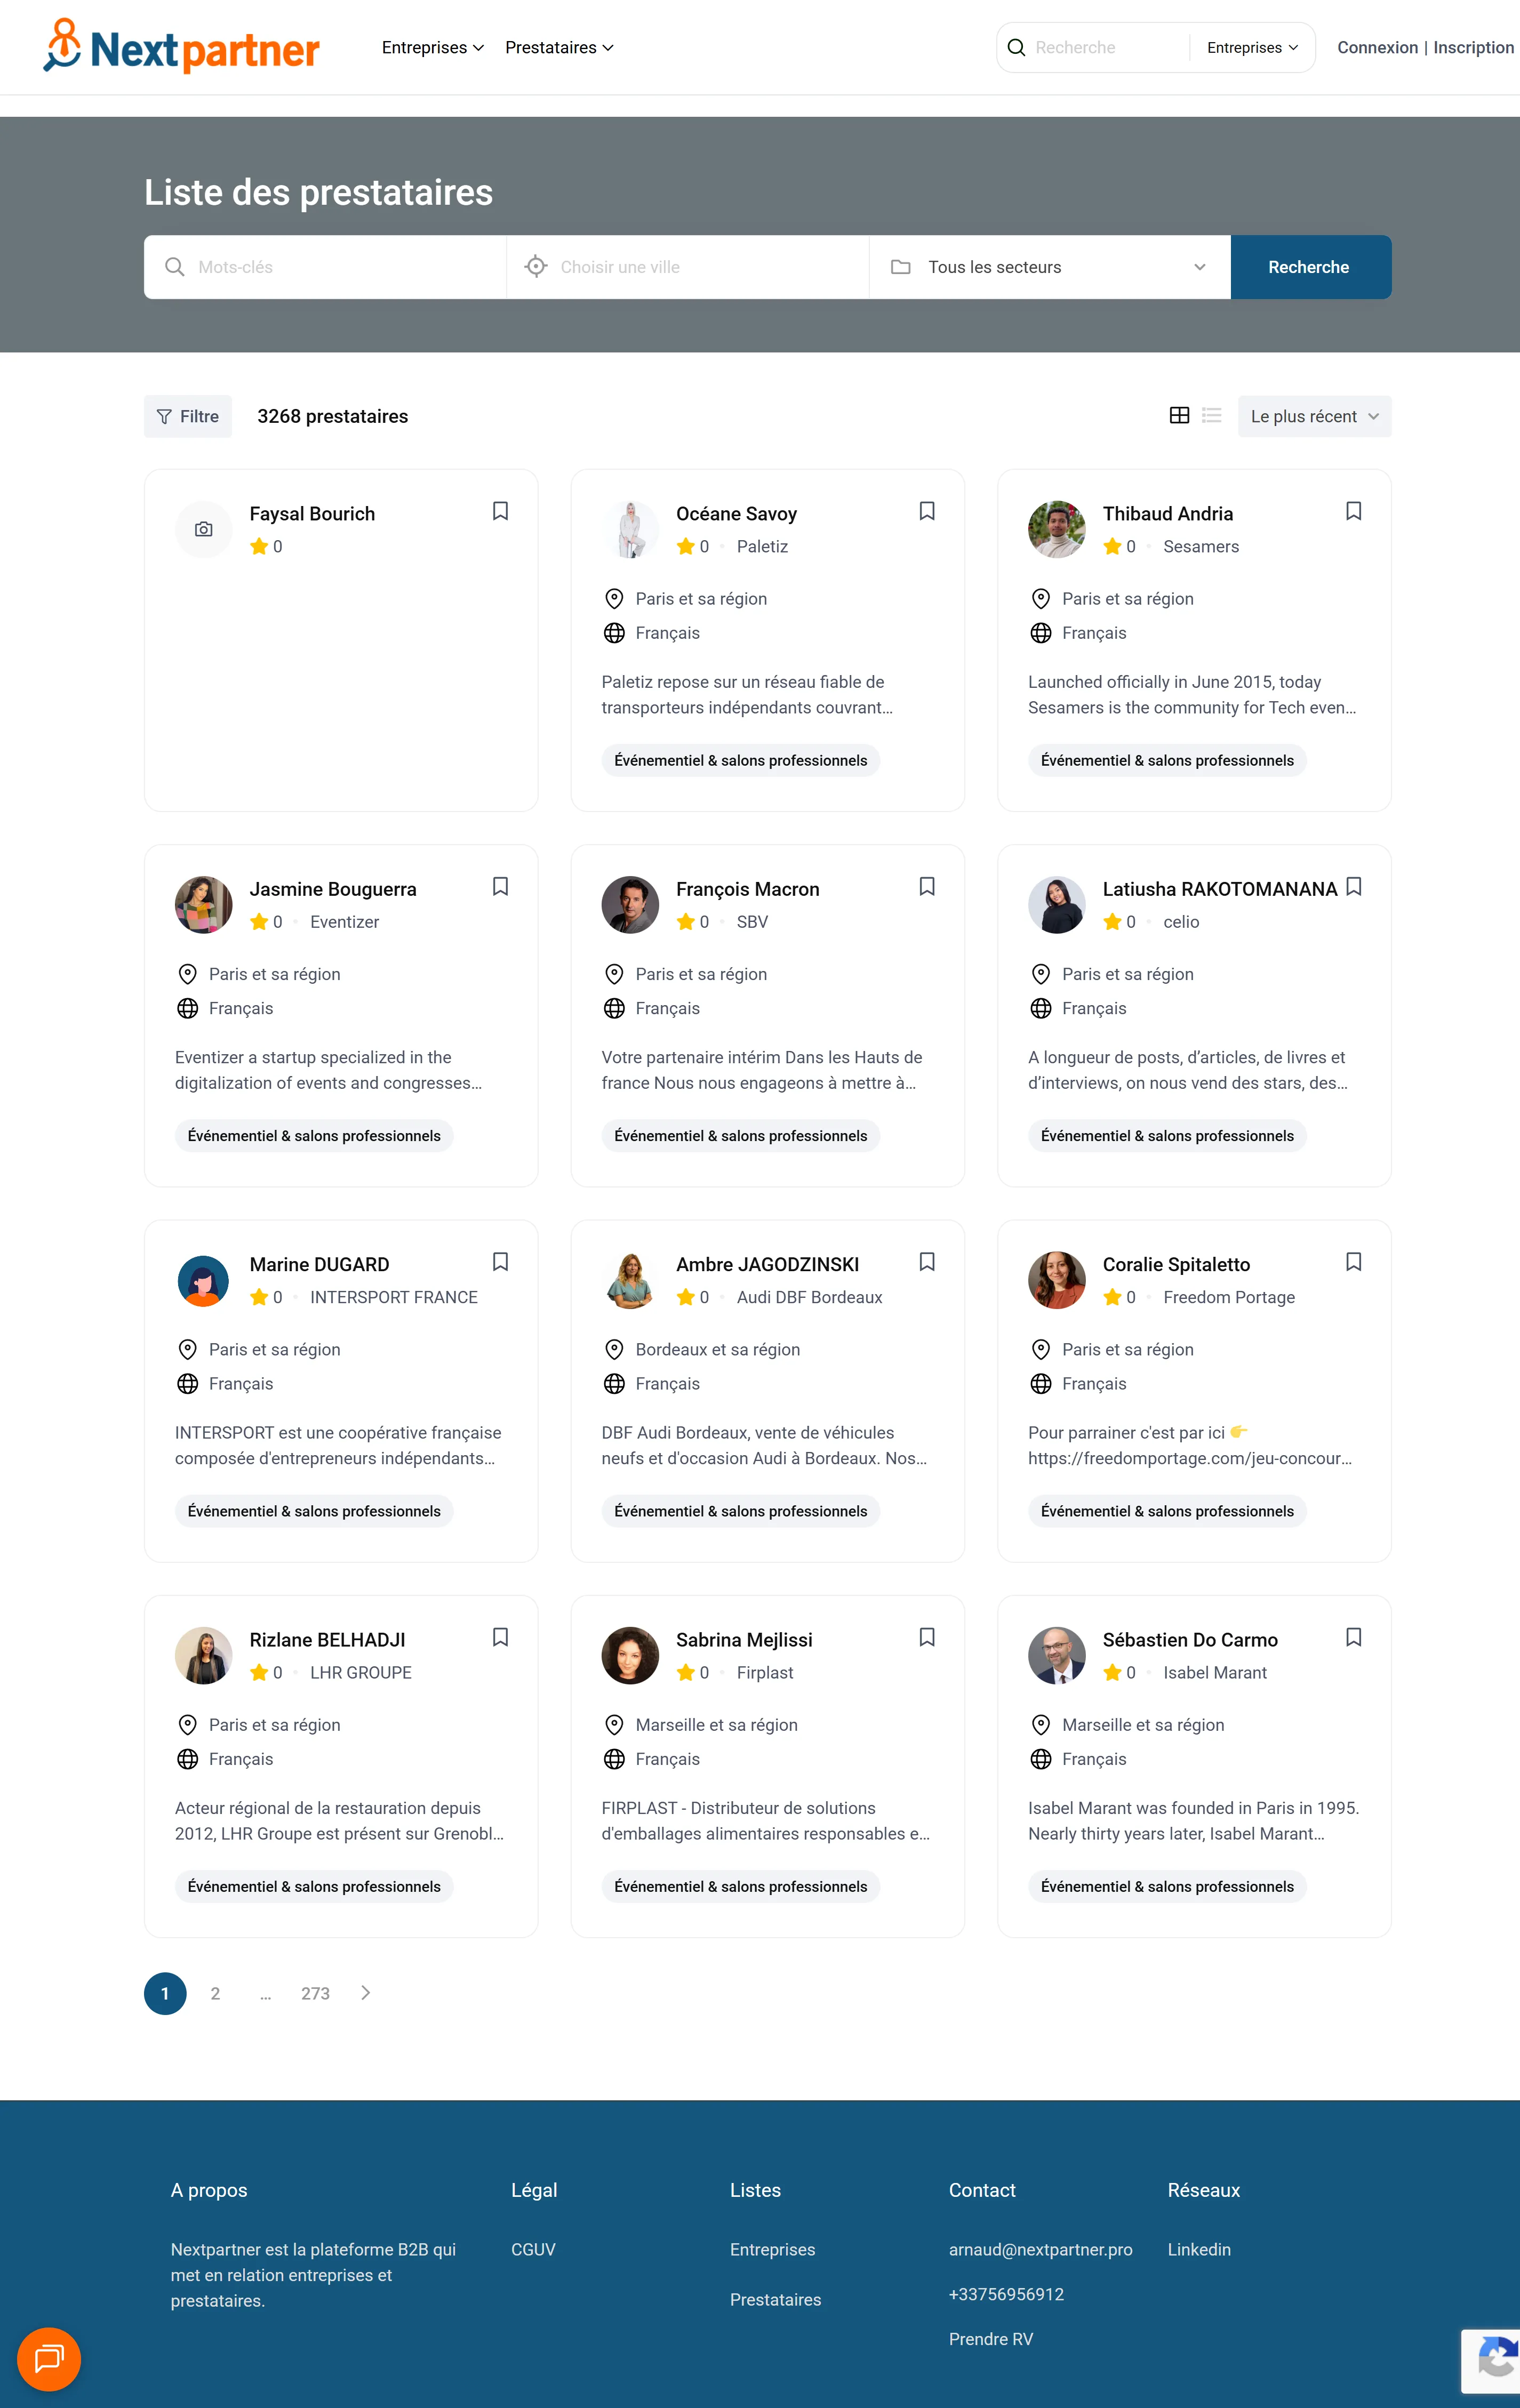Click the camera placeholder on Faysal Bourich's card

203,529
